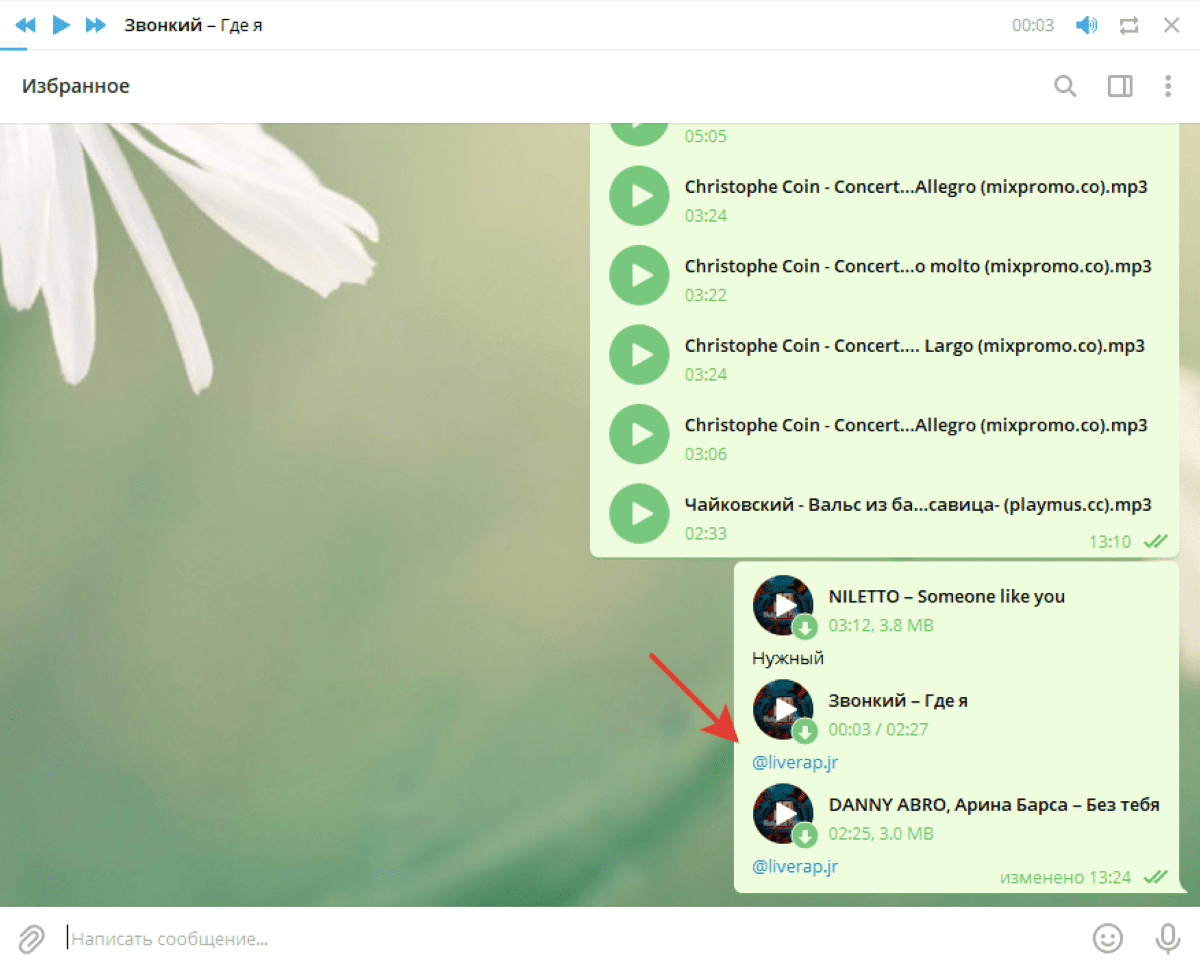Toggle repeat mode in the player bar
Image resolution: width=1200 pixels, height=966 pixels.
click(1129, 25)
